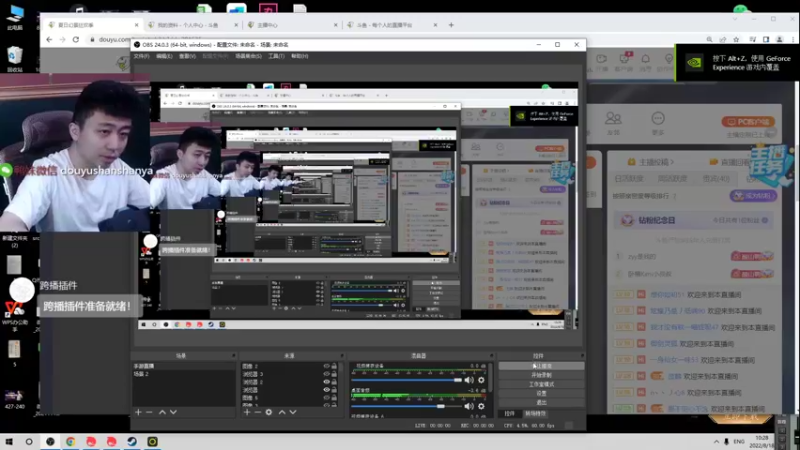Click 退出 exit button in OBS
This screenshot has width=800, height=450.
[x=541, y=403]
